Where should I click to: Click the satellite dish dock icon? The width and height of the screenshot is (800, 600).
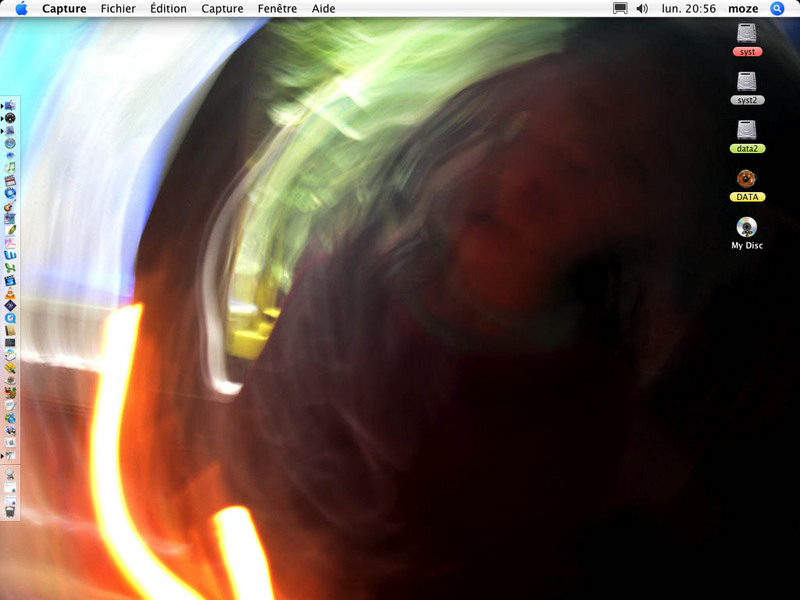10,474
